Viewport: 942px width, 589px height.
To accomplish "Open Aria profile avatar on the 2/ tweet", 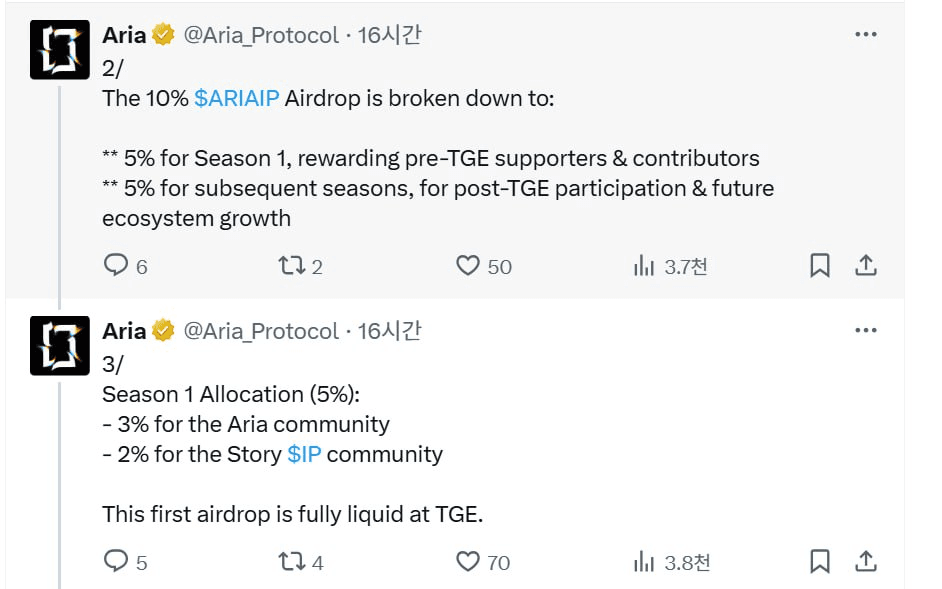I will click(x=60, y=50).
